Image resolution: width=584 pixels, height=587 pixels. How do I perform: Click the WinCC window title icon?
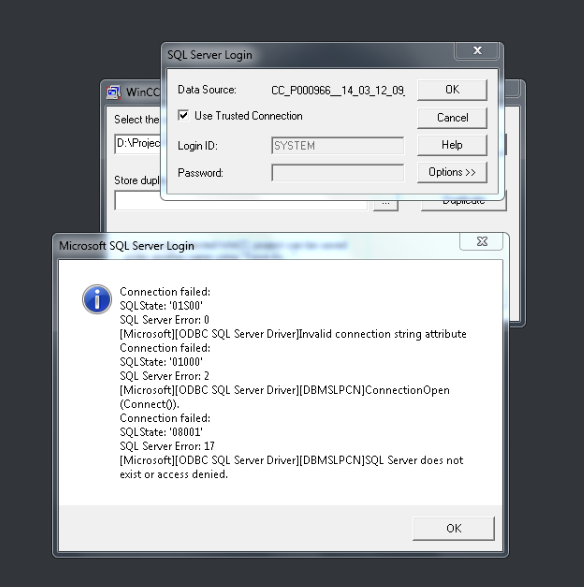click(113, 92)
